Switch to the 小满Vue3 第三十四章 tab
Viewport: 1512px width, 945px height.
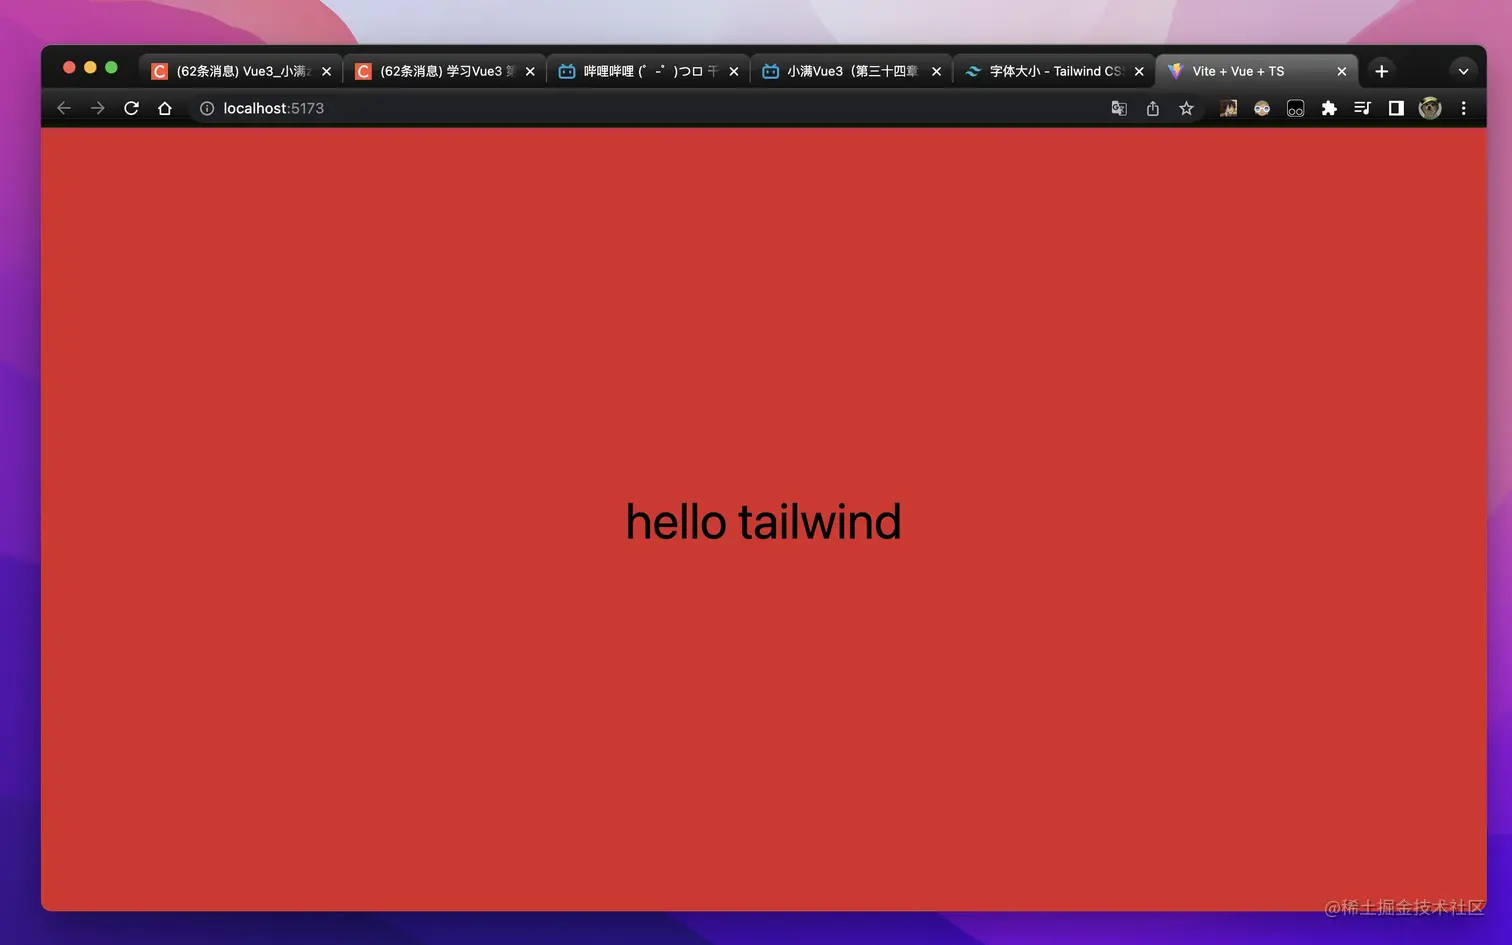(x=851, y=71)
